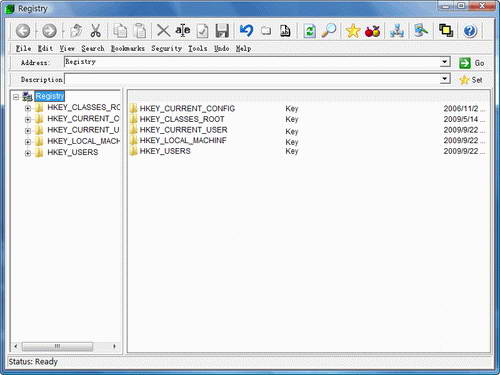500x375 pixels.
Task: Click the remote registry connect icon
Action: point(421,31)
